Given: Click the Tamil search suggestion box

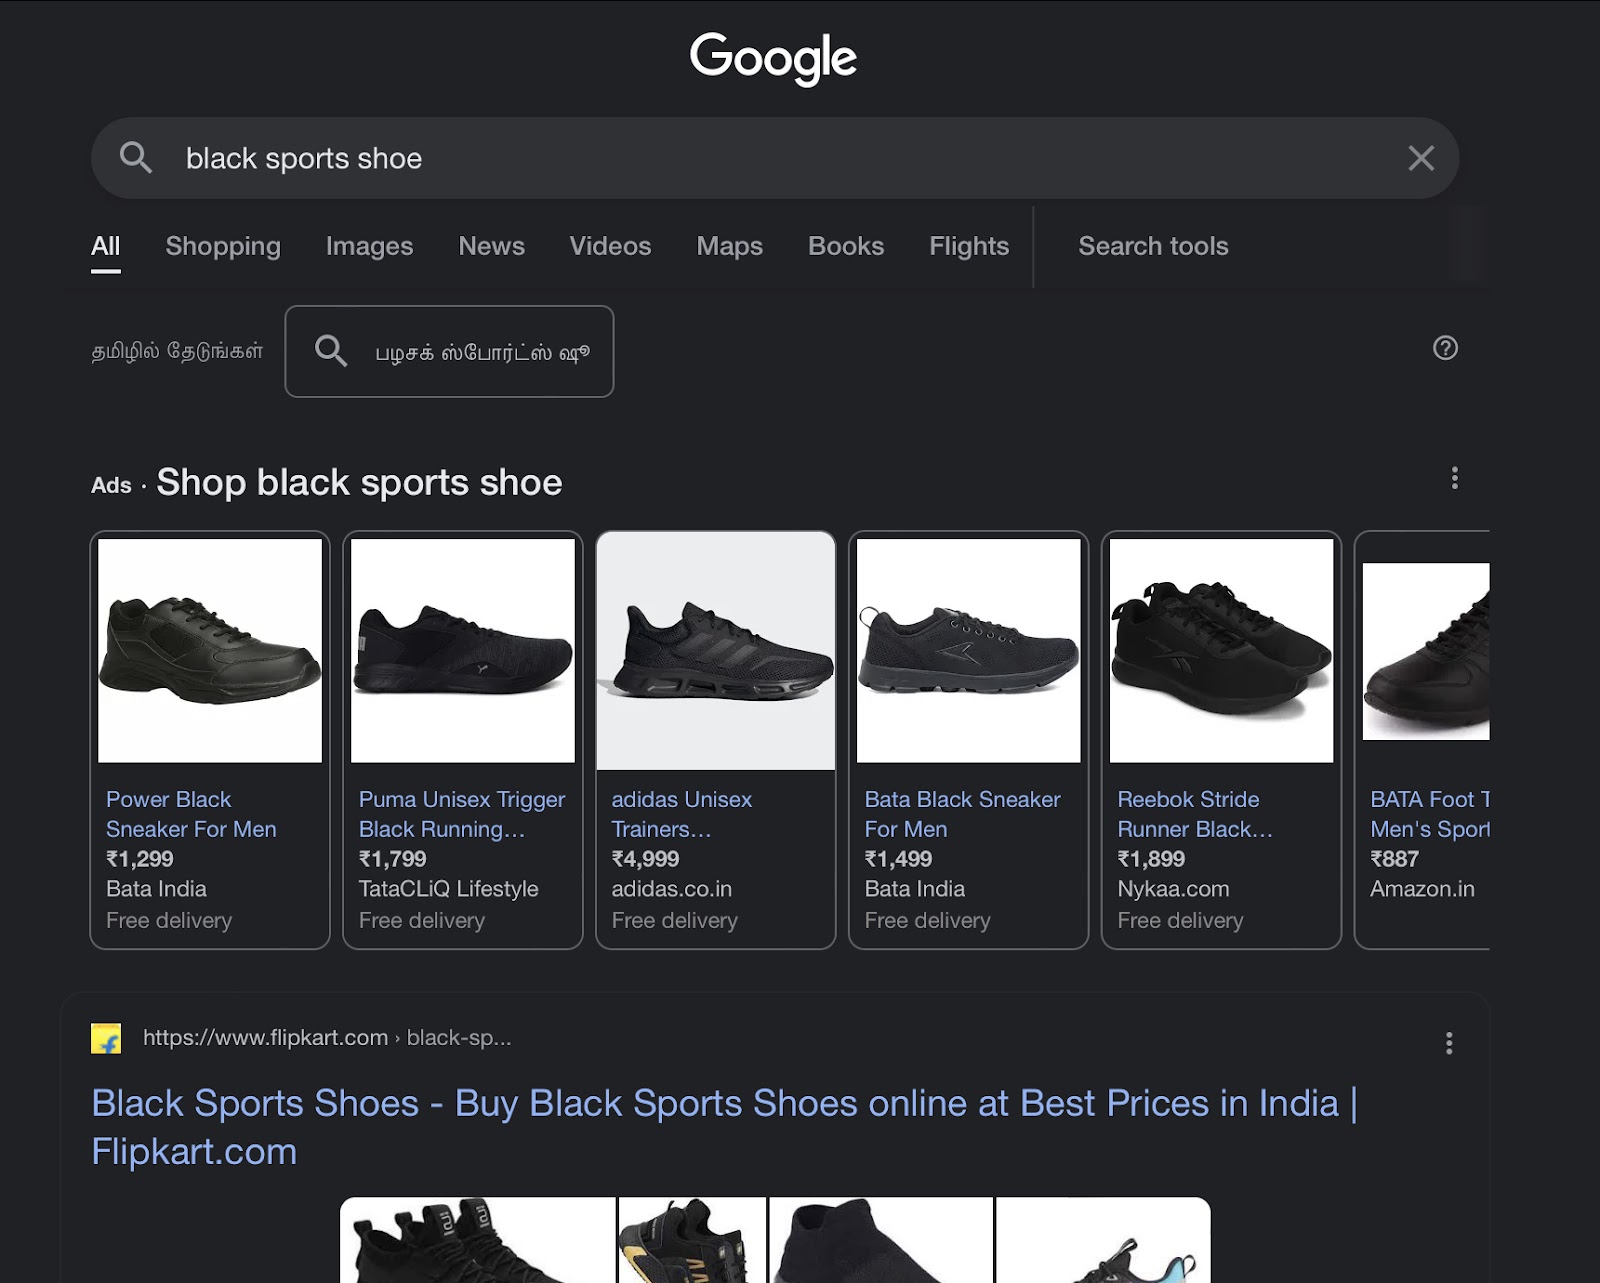Looking at the screenshot, I should (x=449, y=351).
